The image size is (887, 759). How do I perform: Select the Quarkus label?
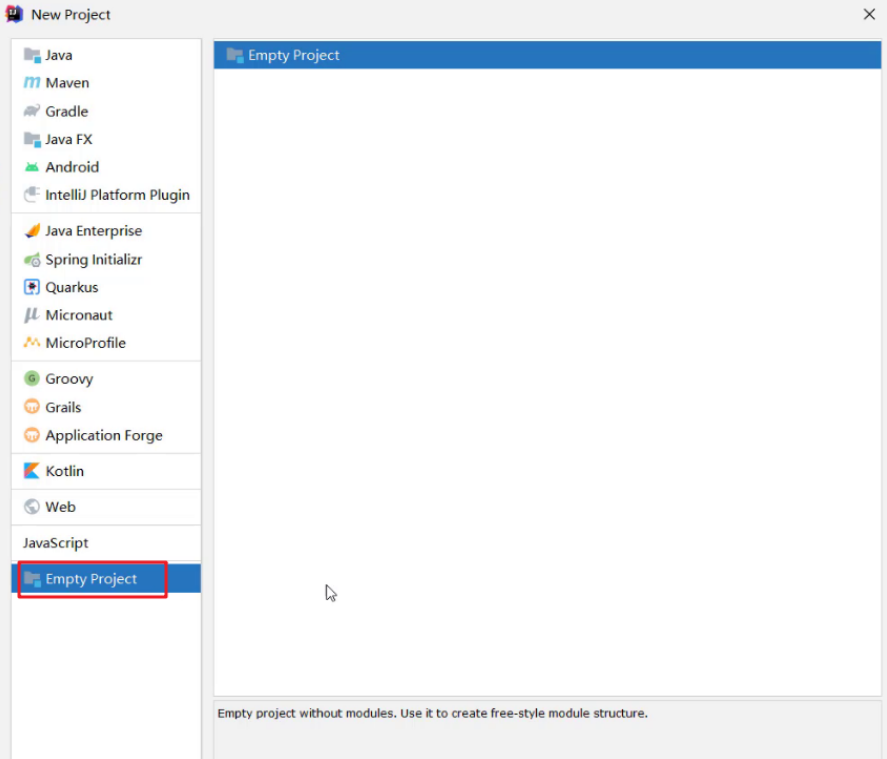tap(72, 287)
